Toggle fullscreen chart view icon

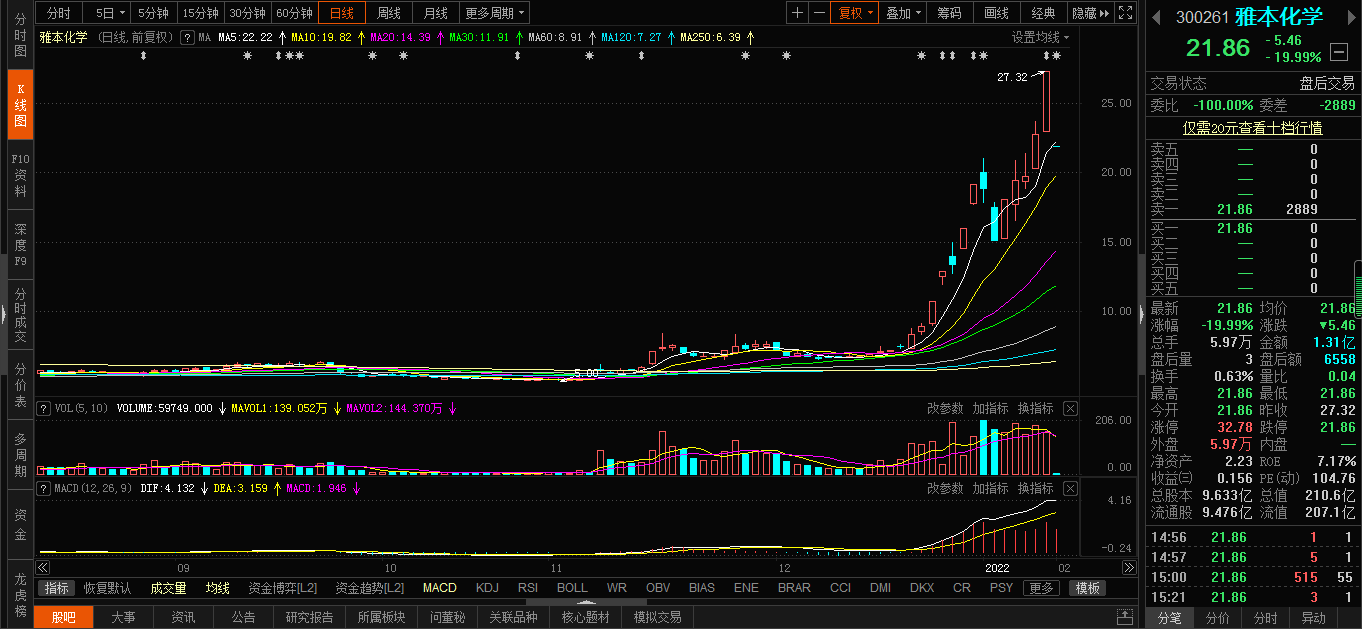coord(1125,13)
